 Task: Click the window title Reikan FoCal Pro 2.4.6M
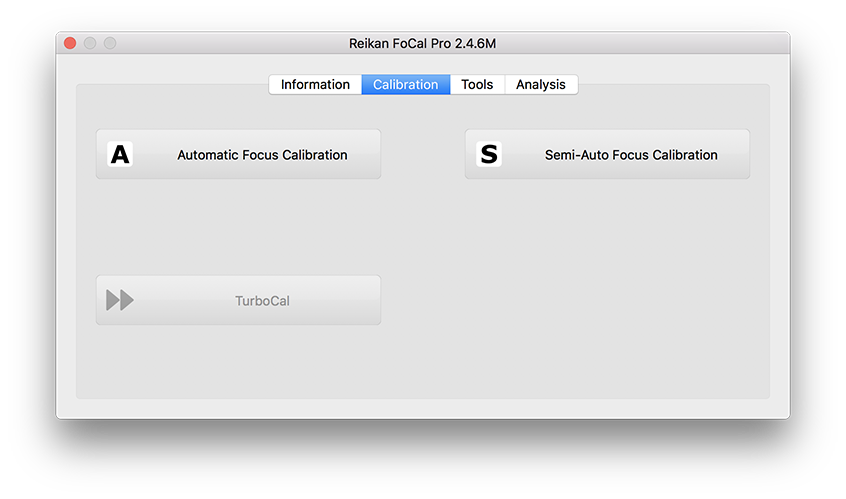(422, 44)
